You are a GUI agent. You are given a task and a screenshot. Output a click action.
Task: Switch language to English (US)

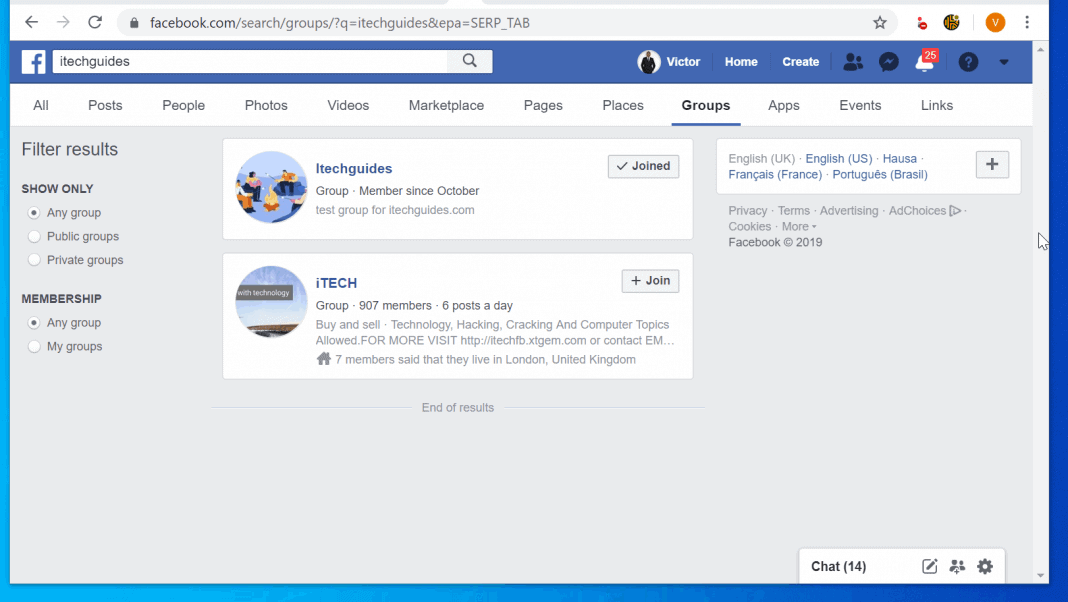(838, 159)
